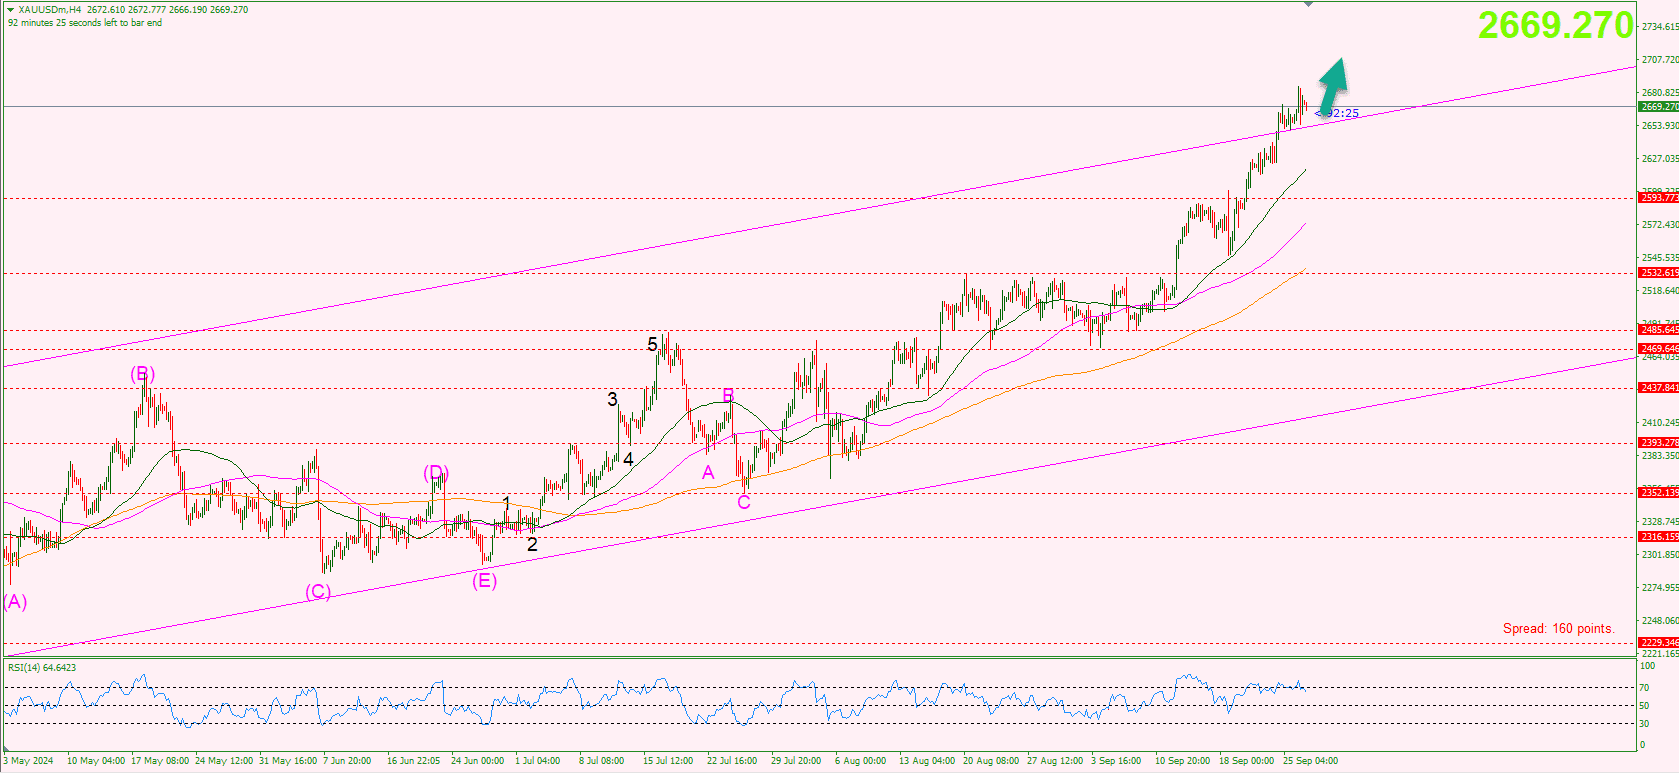Select the chart shift triangle marker on top edge
The width and height of the screenshot is (1679, 773).
click(1308, 4)
